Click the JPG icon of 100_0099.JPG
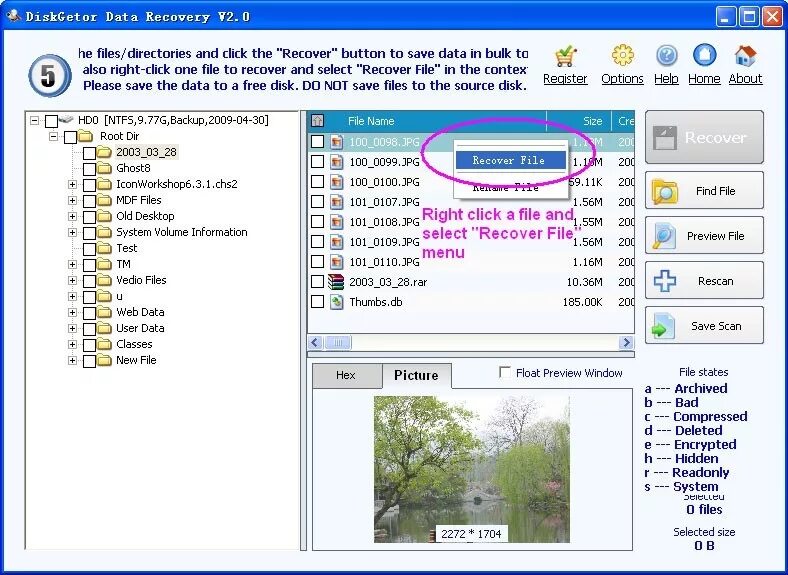 pos(336,162)
